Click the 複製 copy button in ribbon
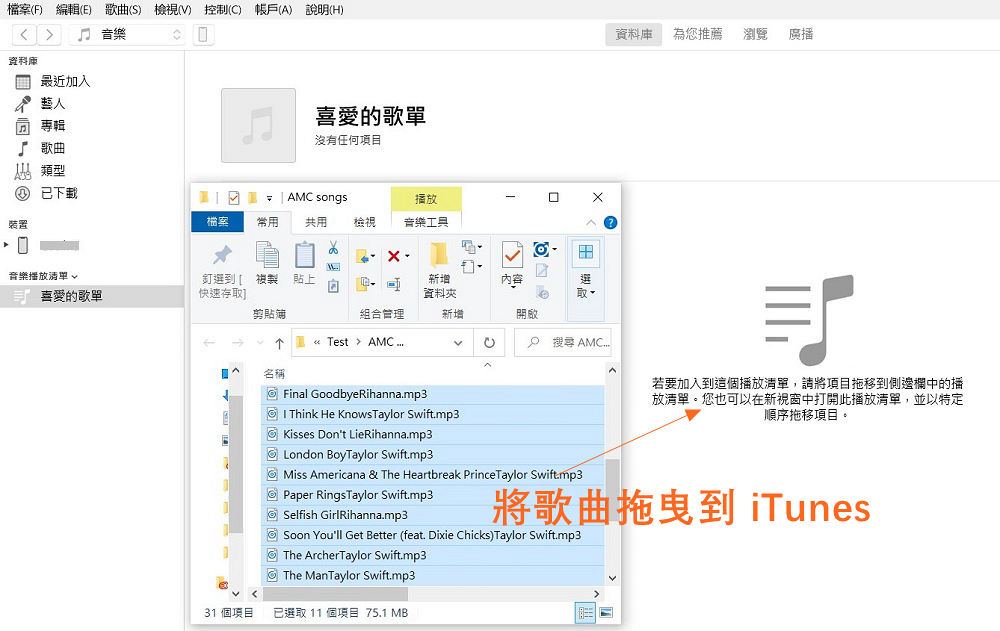Viewport: 1000px width, 631px height. click(x=267, y=263)
